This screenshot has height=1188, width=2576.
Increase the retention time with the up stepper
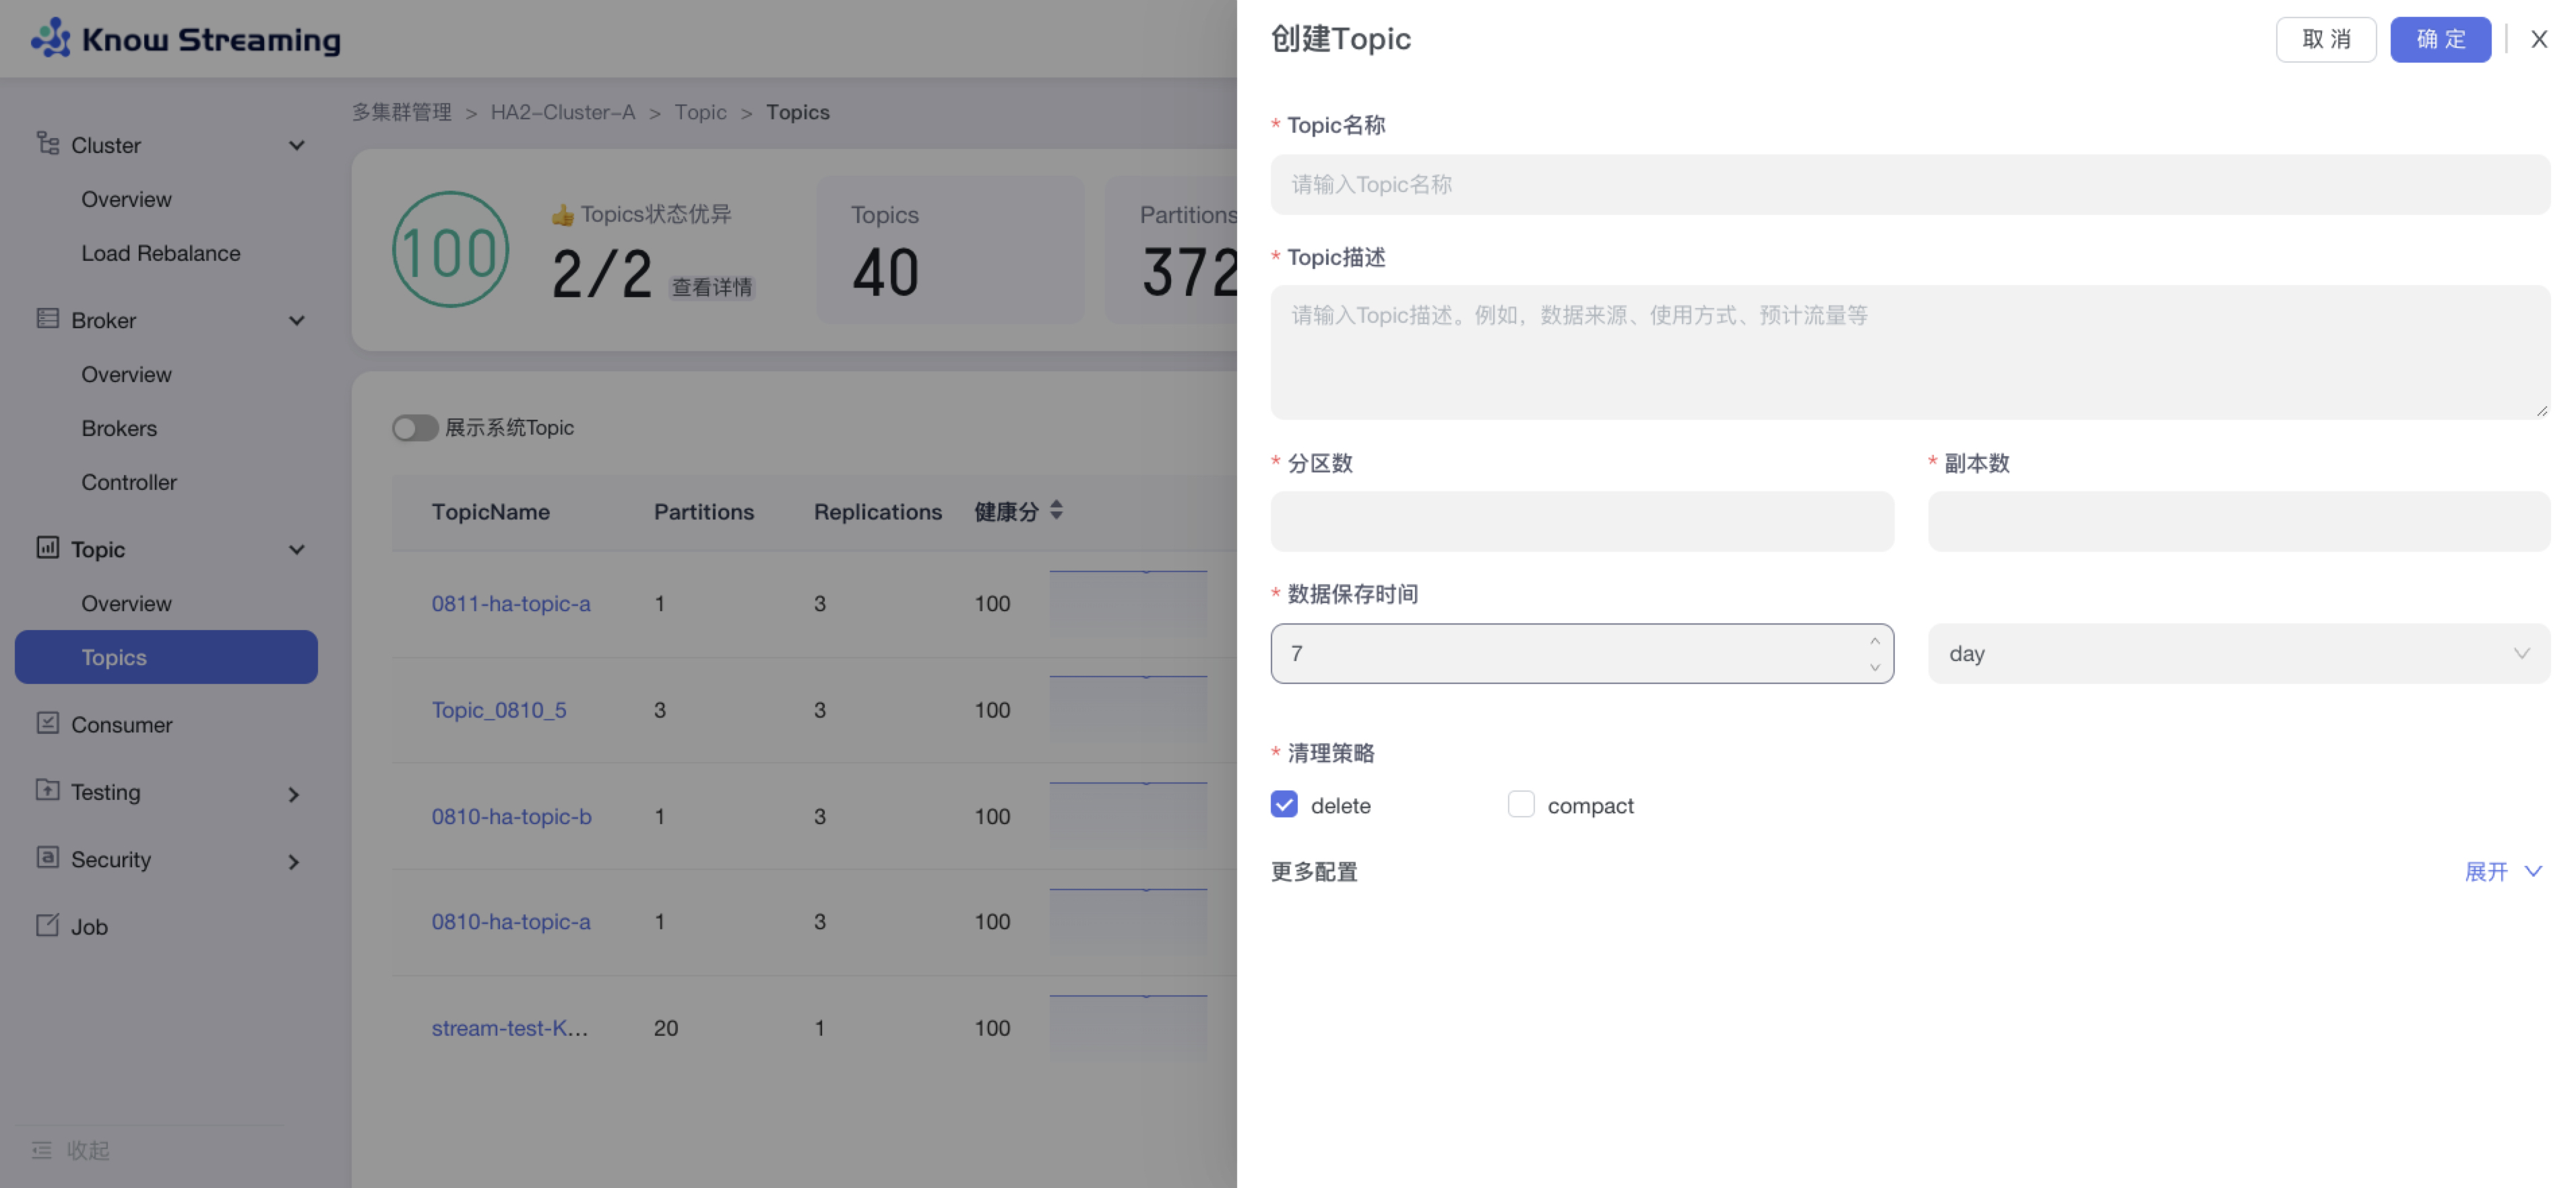tap(1874, 641)
